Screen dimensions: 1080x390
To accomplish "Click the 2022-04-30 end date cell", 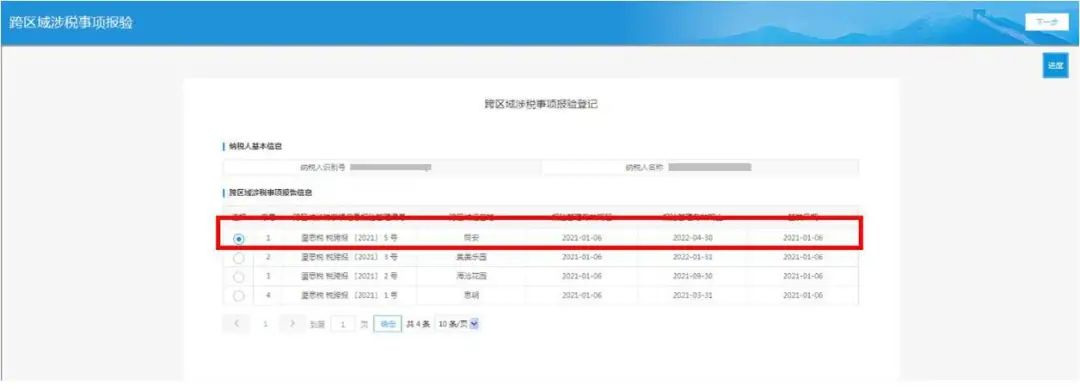I will coord(691,238).
